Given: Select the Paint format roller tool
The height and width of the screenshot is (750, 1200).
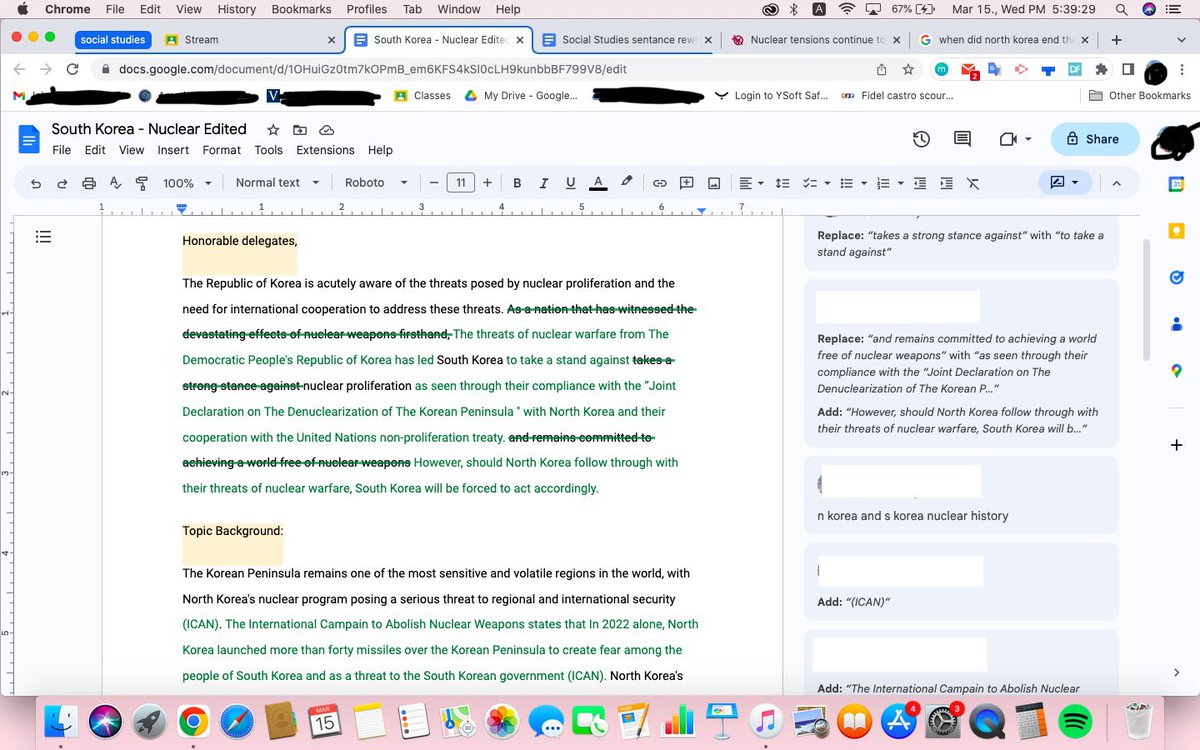Looking at the screenshot, I should click(x=141, y=183).
